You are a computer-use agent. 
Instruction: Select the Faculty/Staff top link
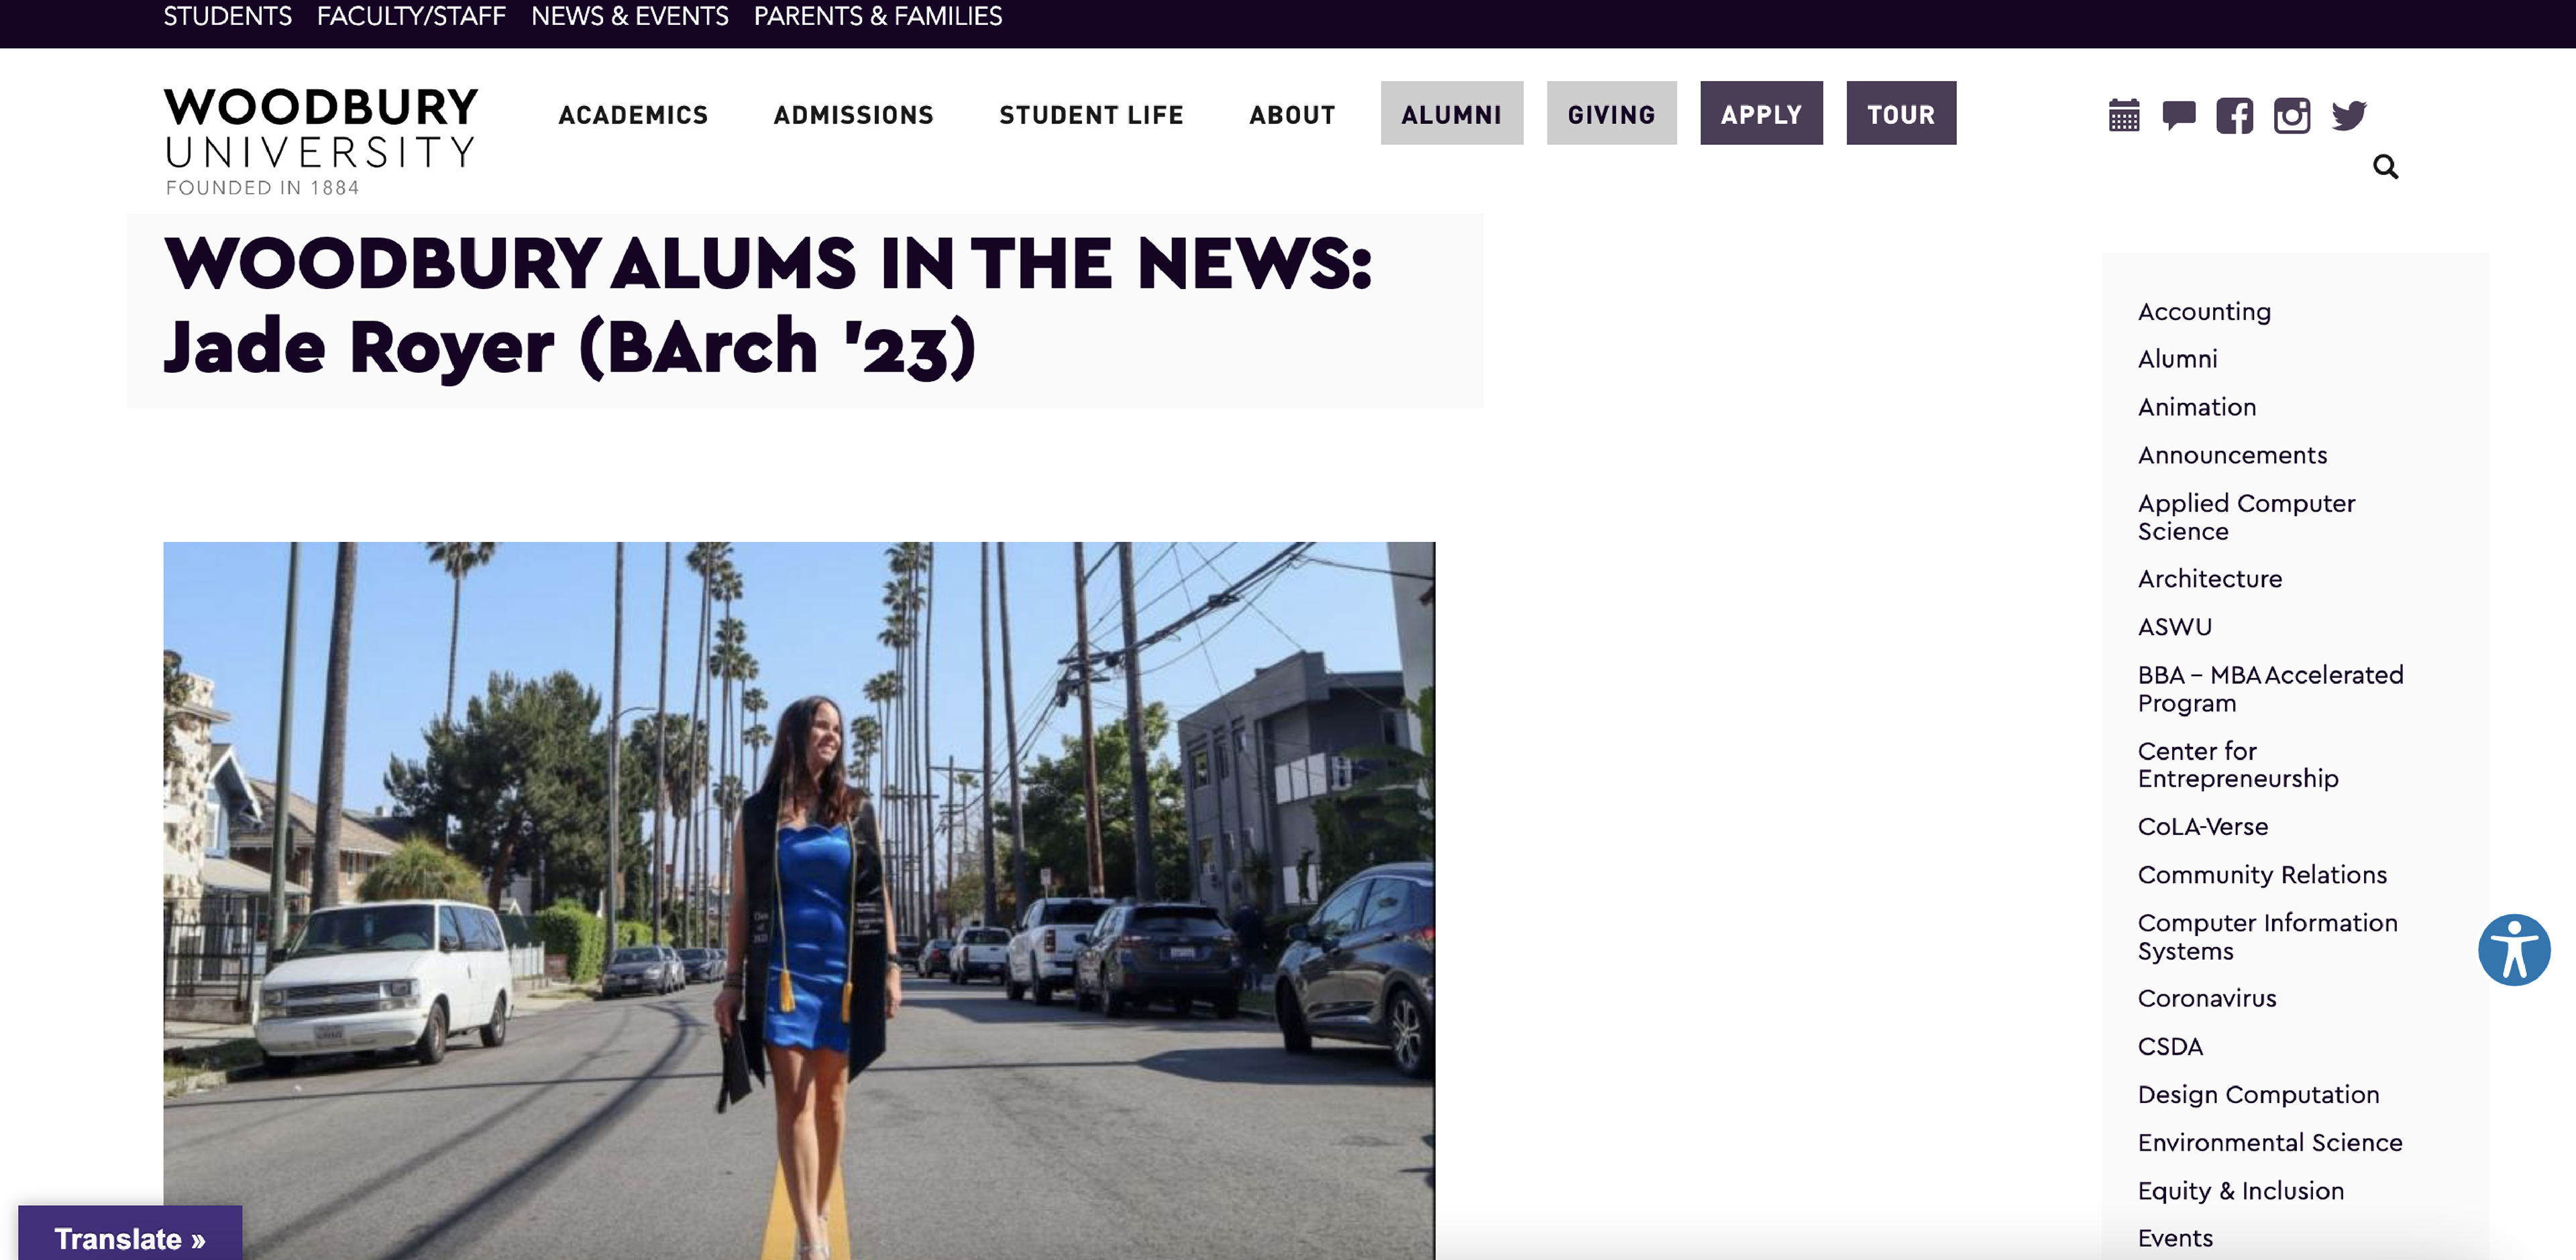click(411, 16)
